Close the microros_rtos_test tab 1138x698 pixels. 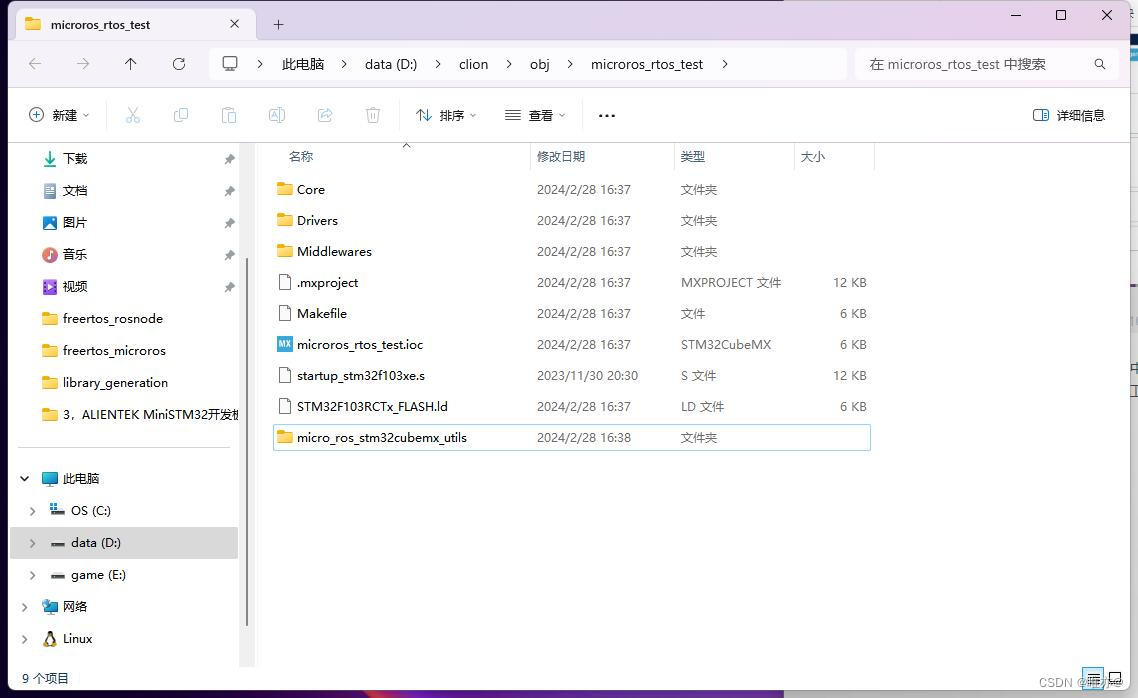click(234, 24)
